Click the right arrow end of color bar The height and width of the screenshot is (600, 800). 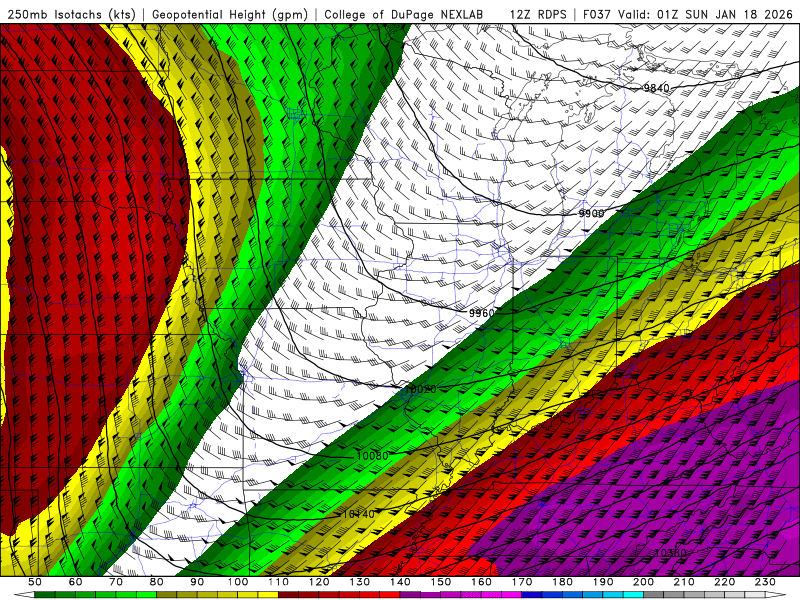[776, 595]
